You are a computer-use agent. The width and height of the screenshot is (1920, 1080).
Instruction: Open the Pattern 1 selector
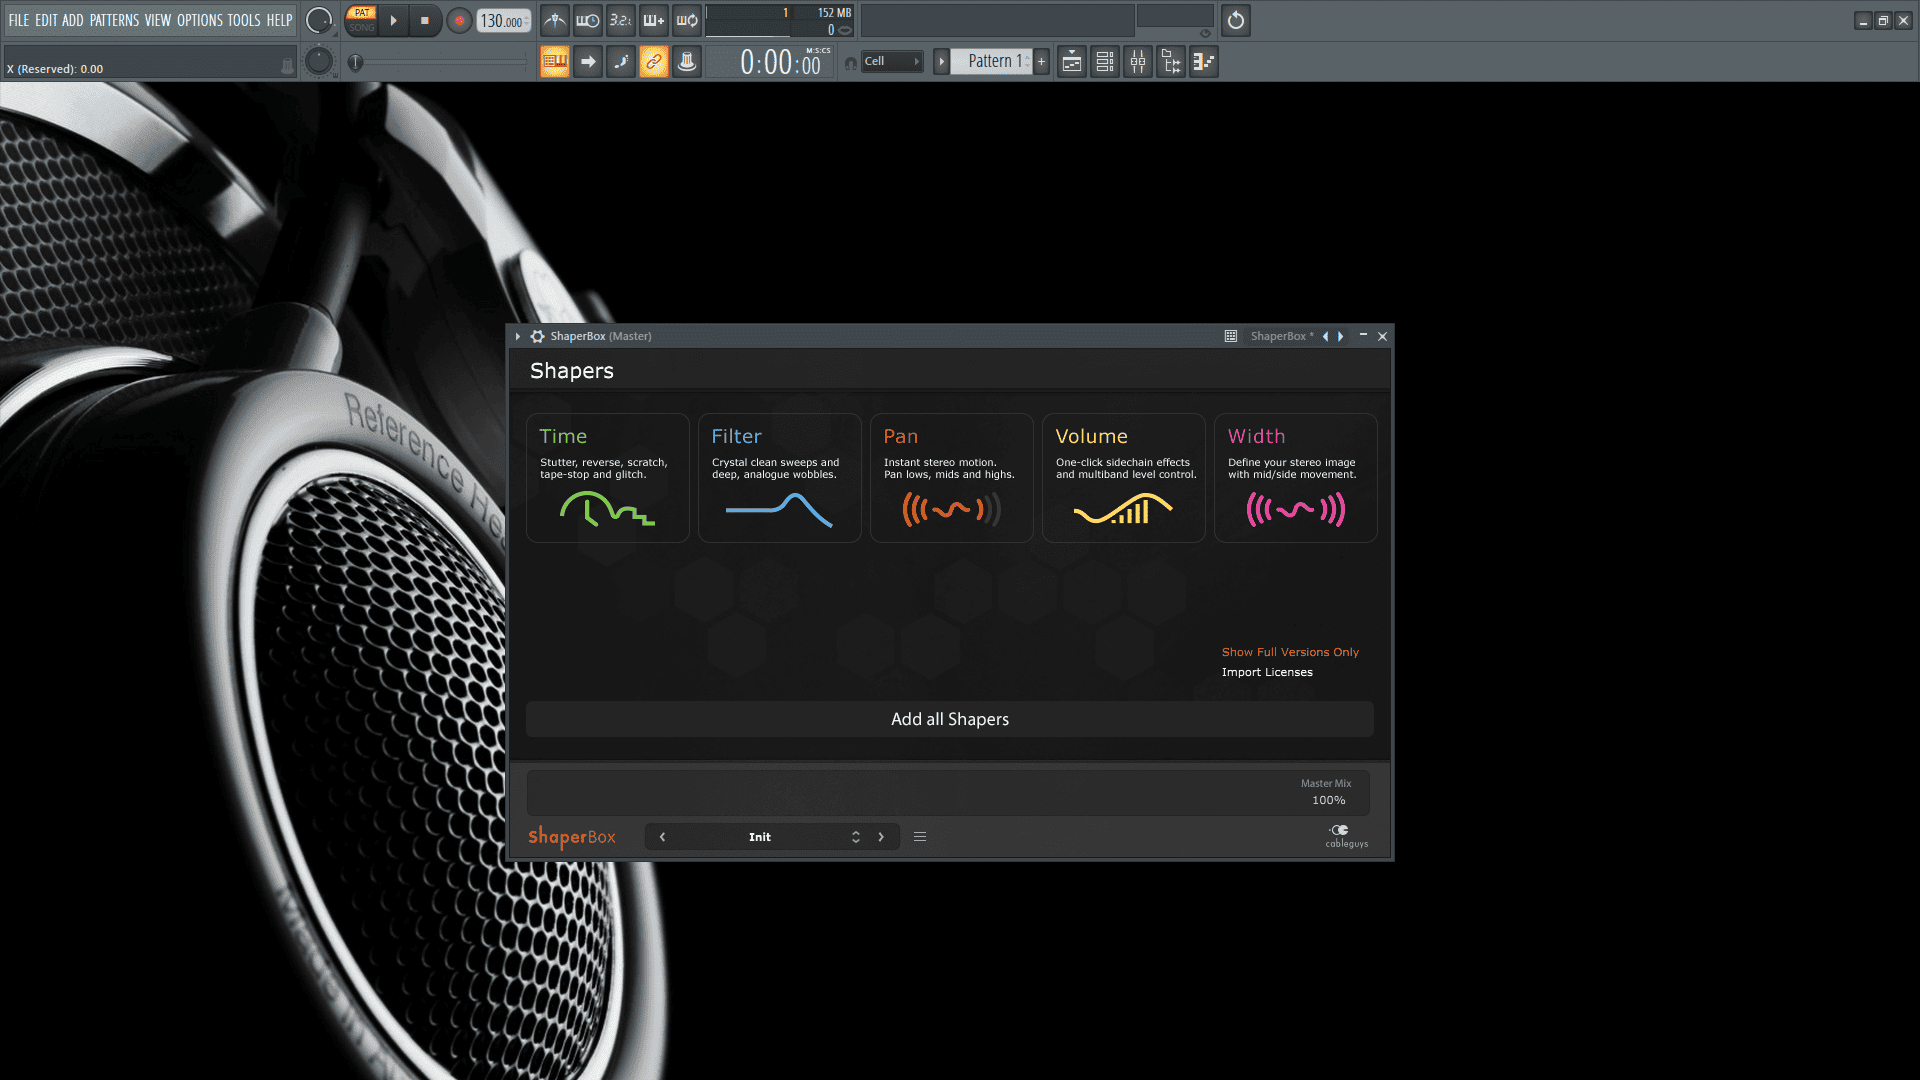pos(991,62)
